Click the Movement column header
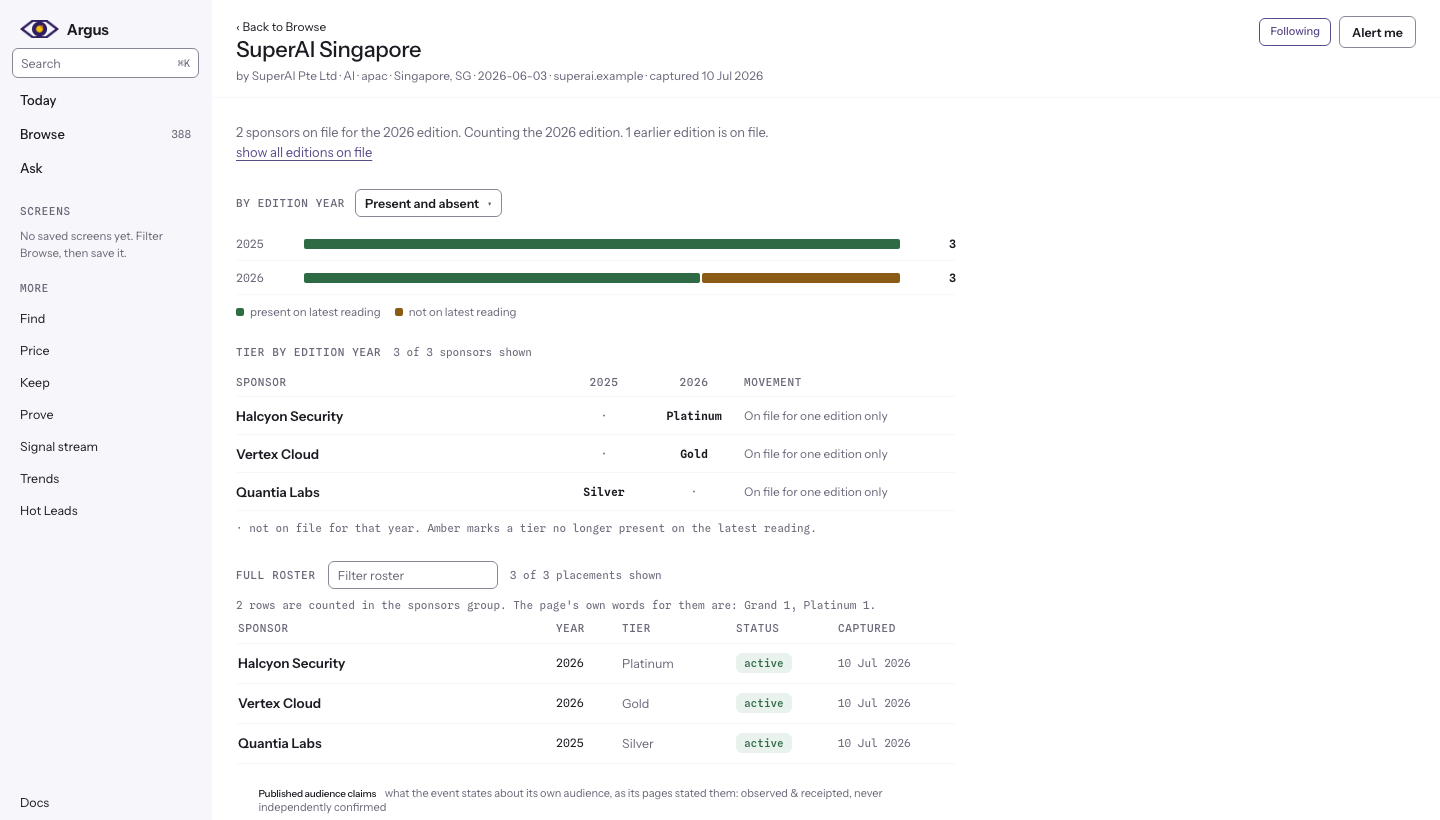Image resolution: width=1440 pixels, height=820 pixels. pos(773,382)
